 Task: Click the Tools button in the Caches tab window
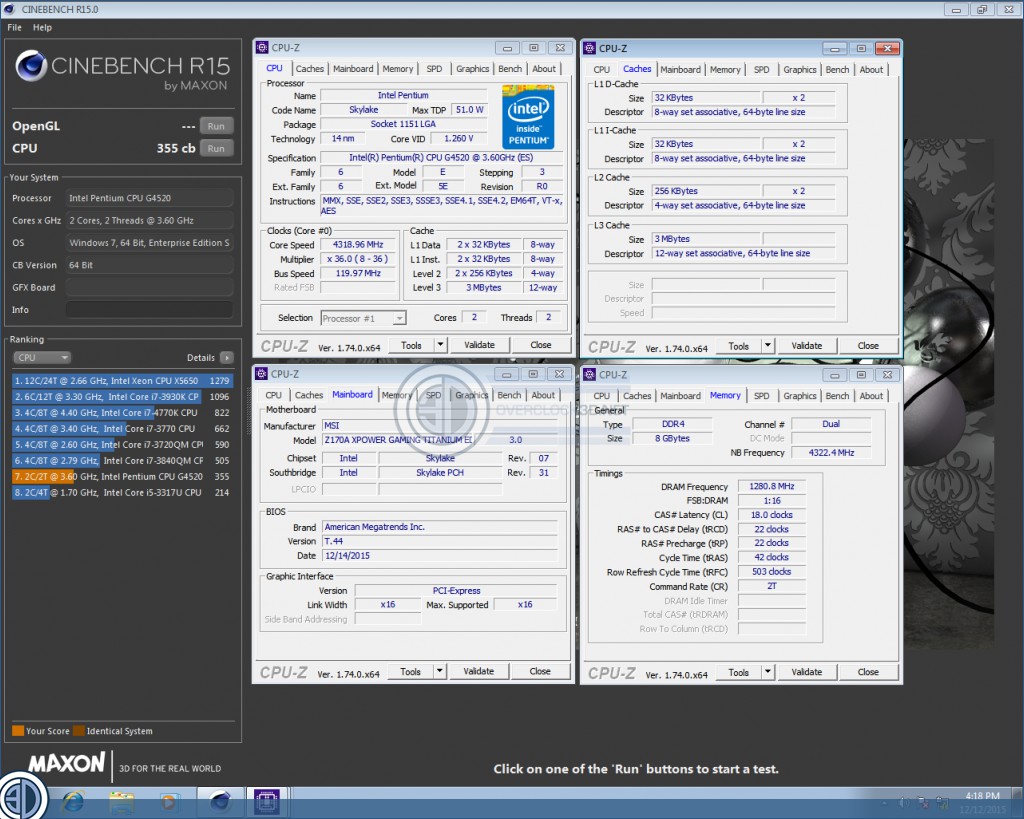(x=739, y=345)
